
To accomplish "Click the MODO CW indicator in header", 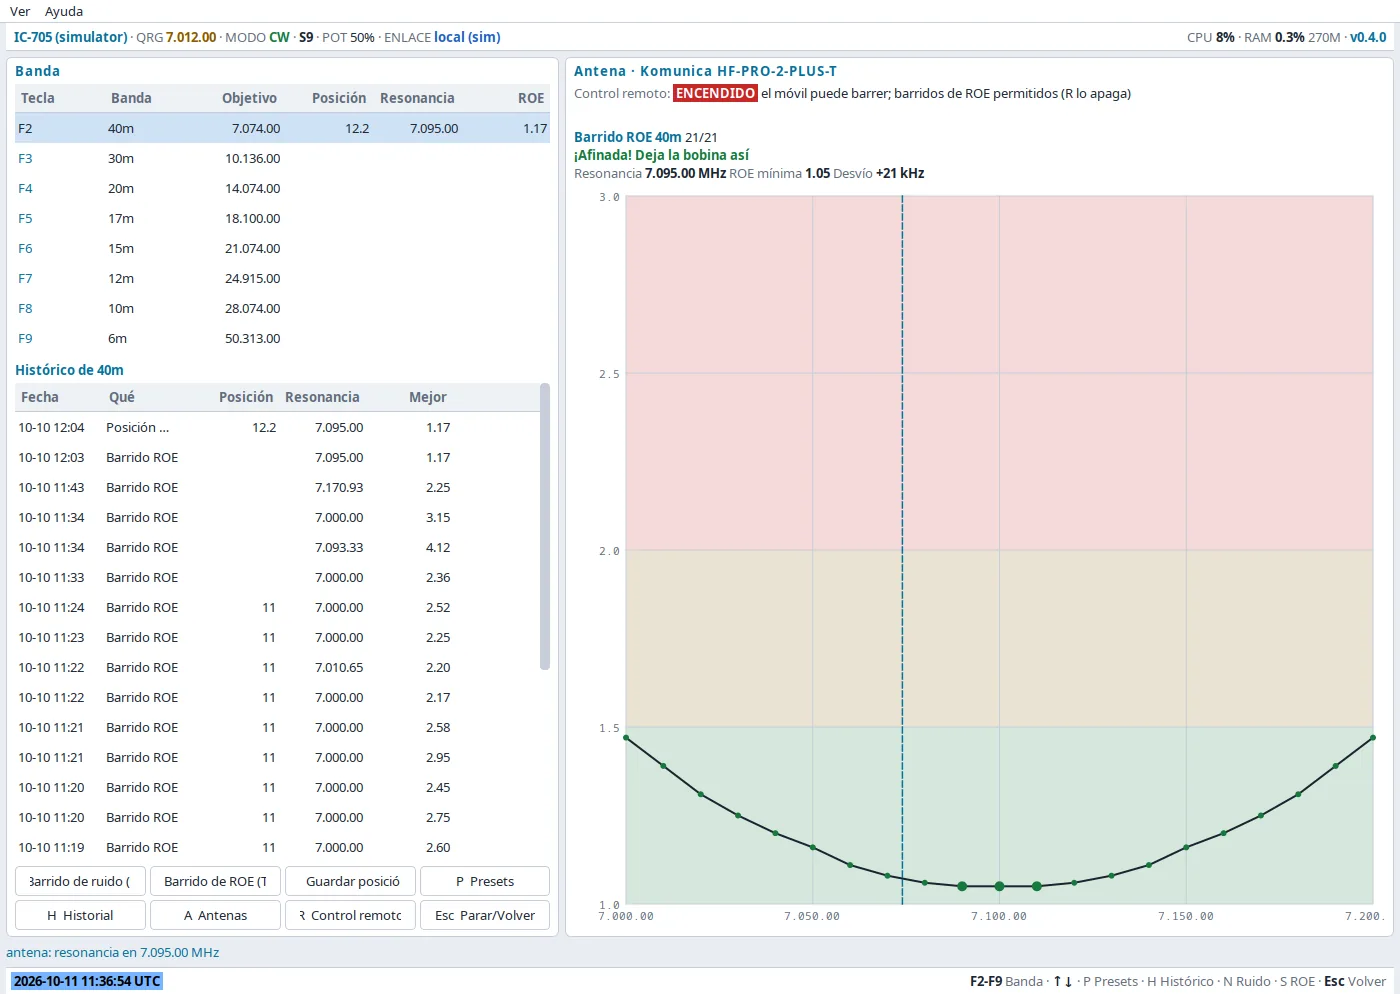I will [x=257, y=37].
